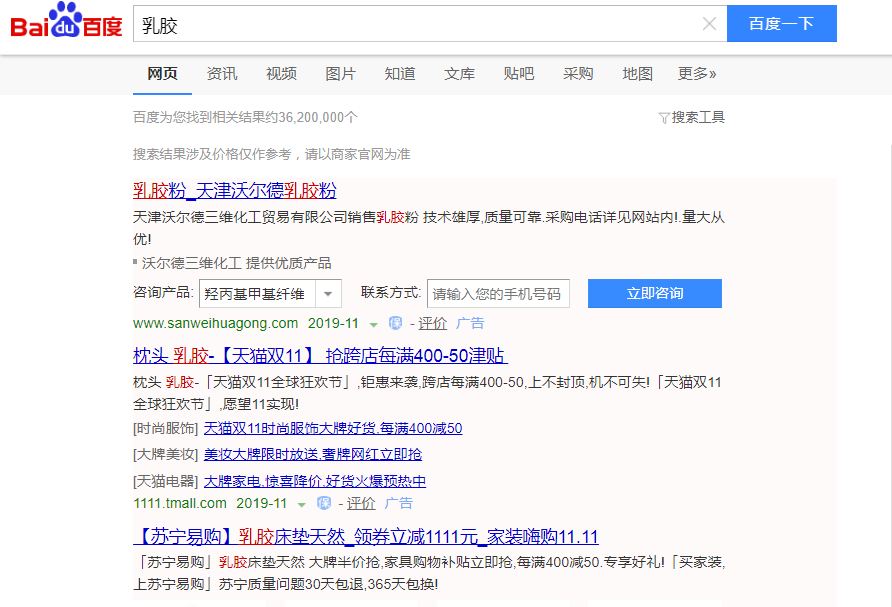Click the 美妆大牌限时放送 sublink
892x607 pixels.
pyautogui.click(x=312, y=454)
